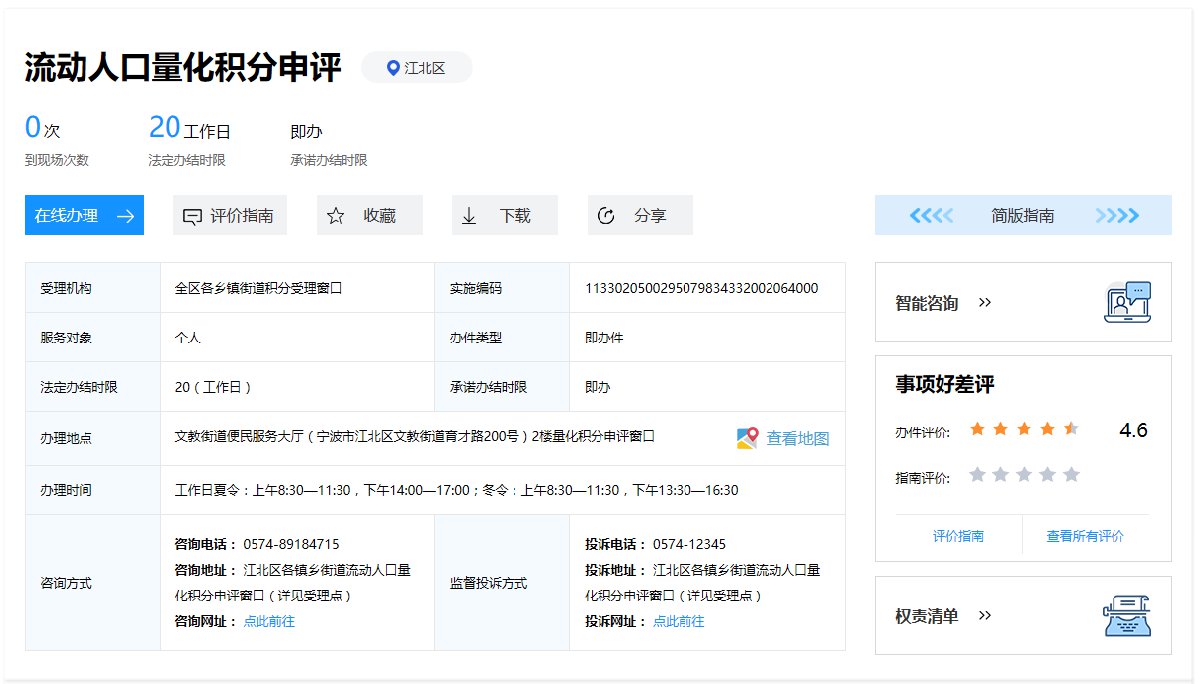Click the 智能咨询 chat computer icon
Screen dimensions: 1200x684
[1128, 302]
